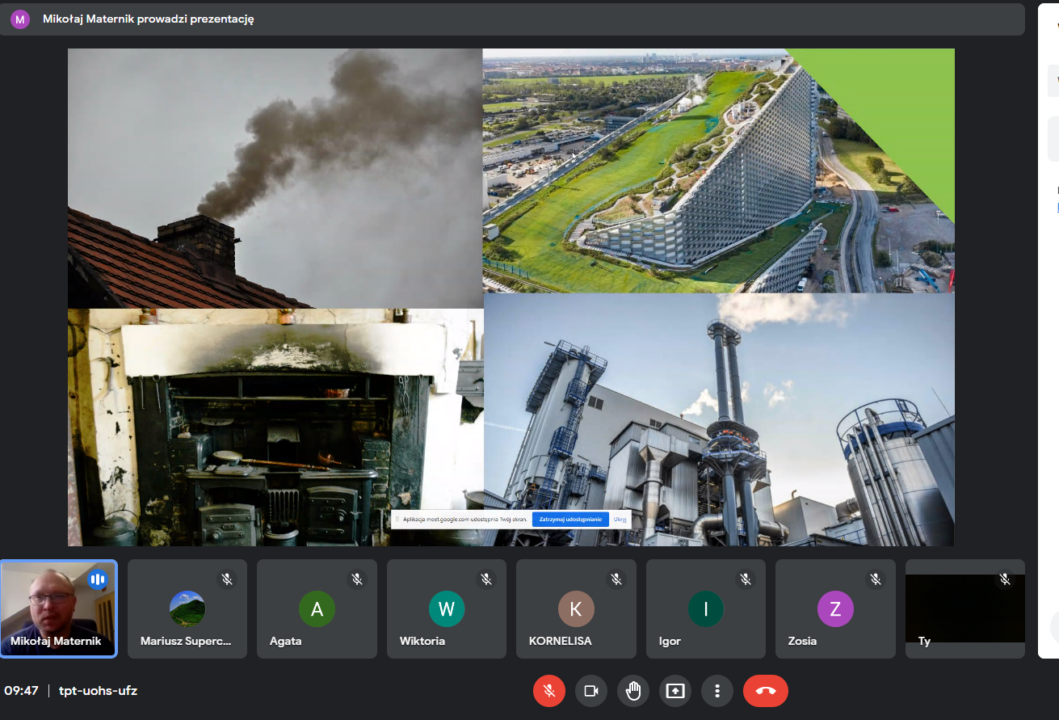Select Mikołaj Maternik's video tile

point(58,608)
